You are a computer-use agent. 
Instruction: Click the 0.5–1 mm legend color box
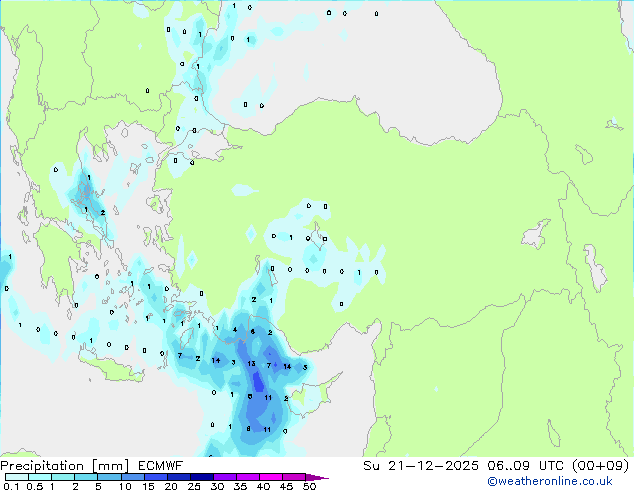point(40,477)
